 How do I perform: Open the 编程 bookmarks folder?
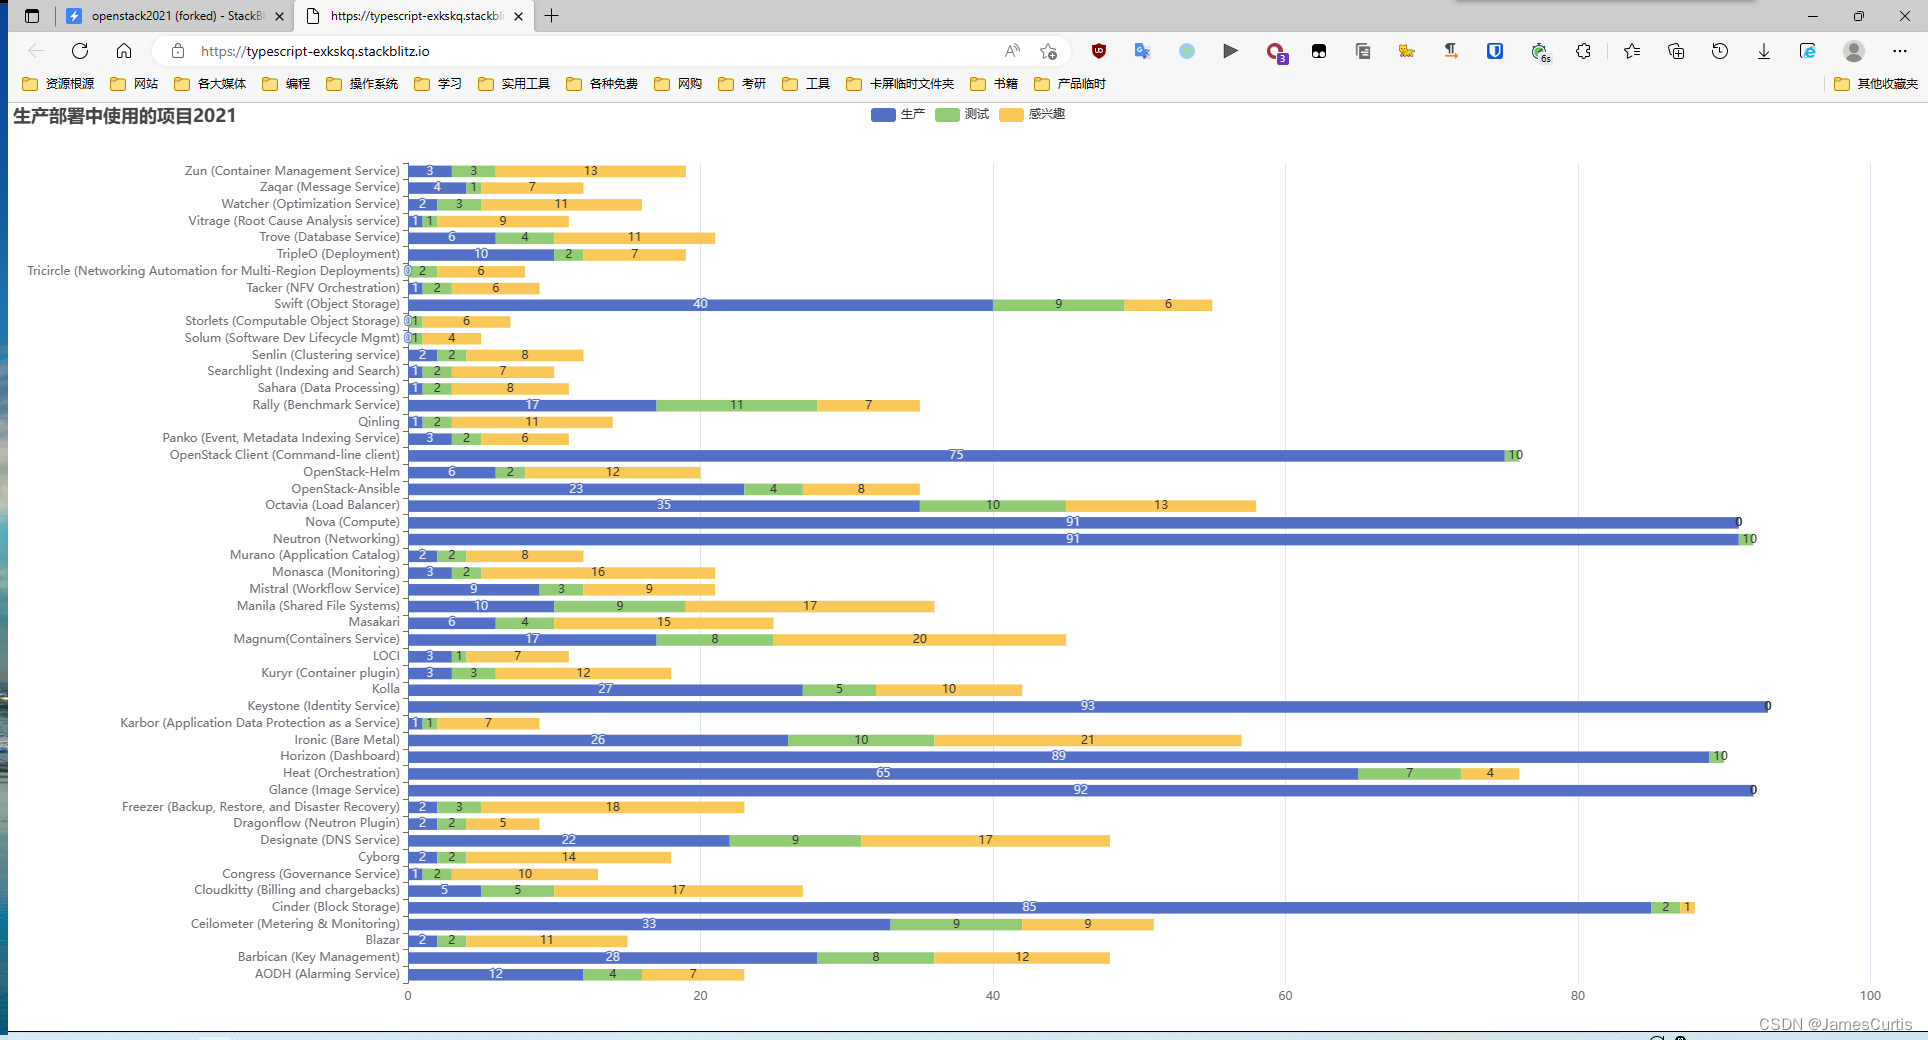[284, 84]
